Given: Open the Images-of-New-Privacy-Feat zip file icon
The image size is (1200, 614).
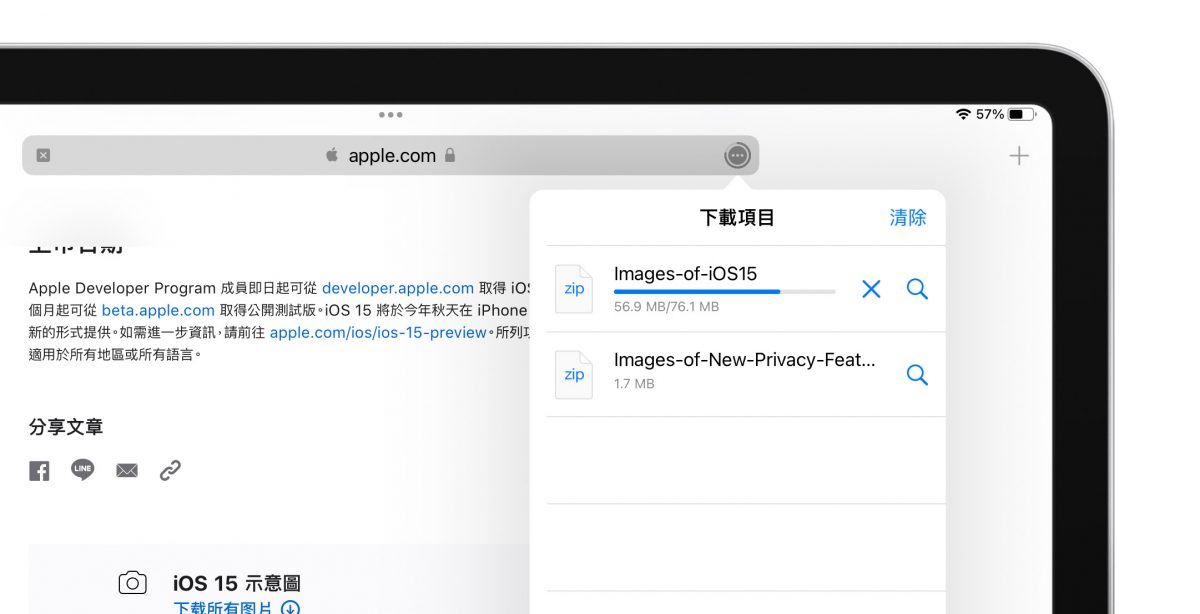Looking at the screenshot, I should coord(574,375).
